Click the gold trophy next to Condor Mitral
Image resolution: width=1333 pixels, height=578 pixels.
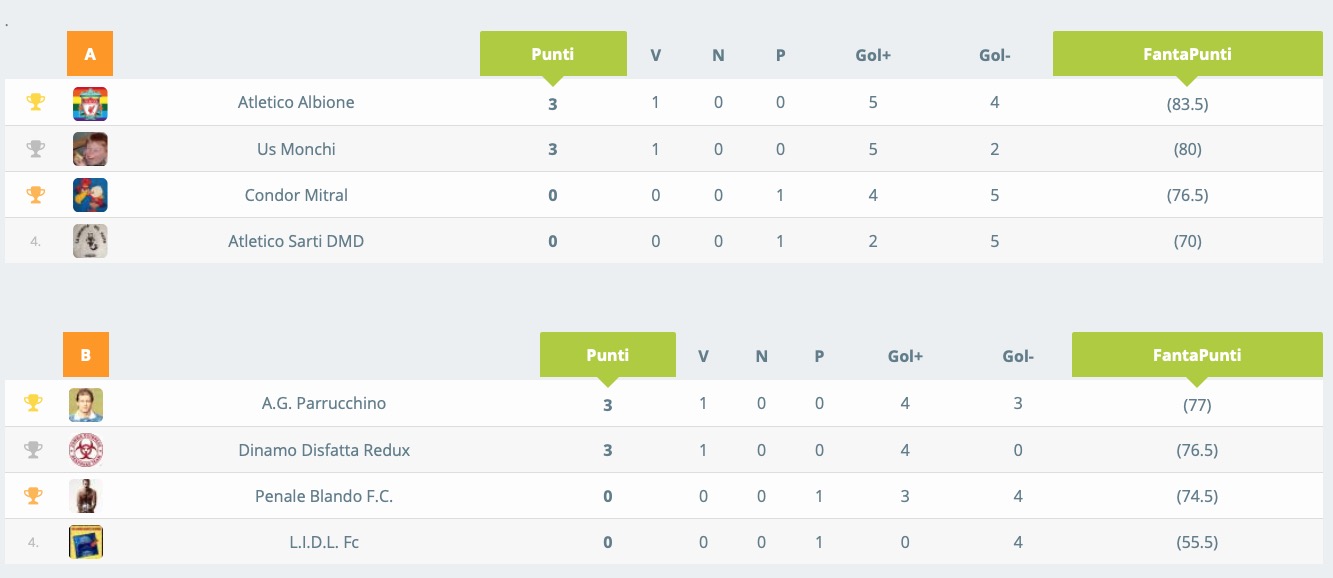[35, 195]
